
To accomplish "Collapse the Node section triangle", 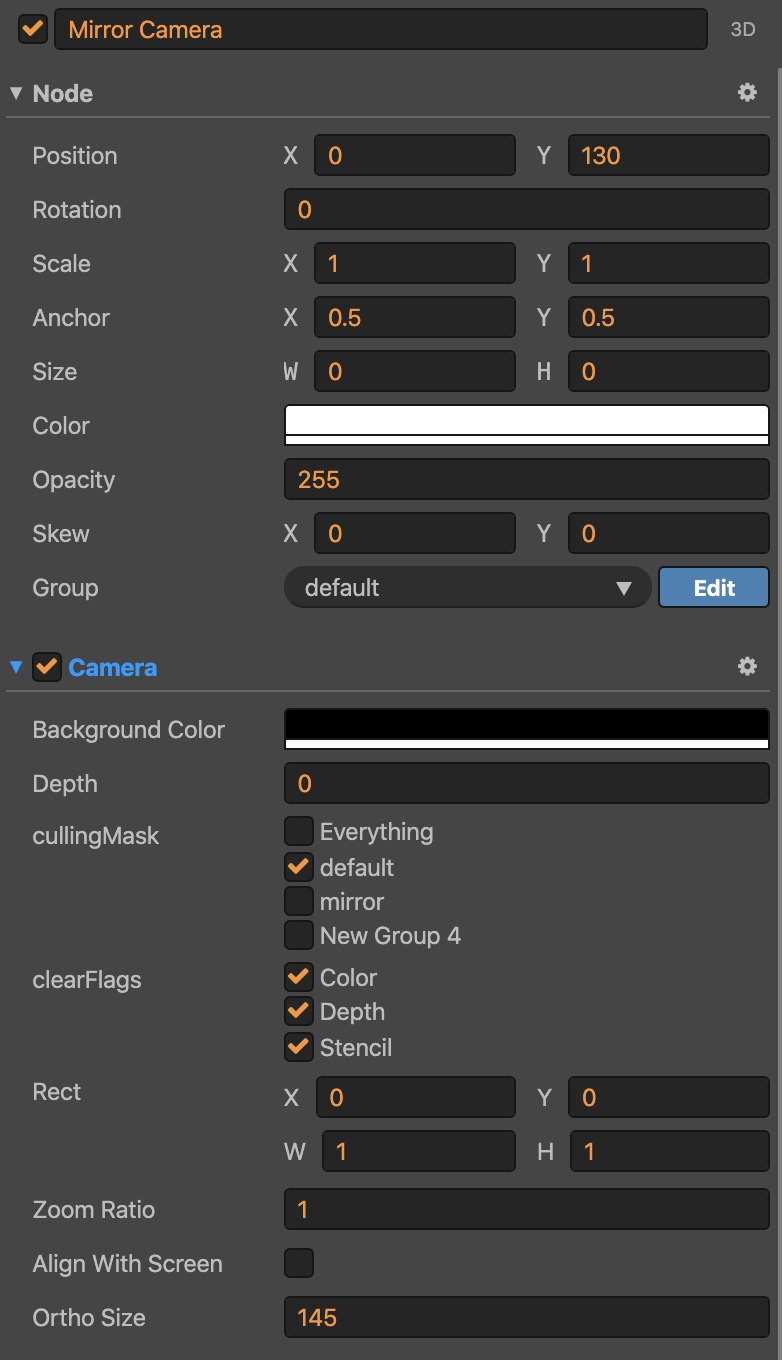I will [x=16, y=93].
